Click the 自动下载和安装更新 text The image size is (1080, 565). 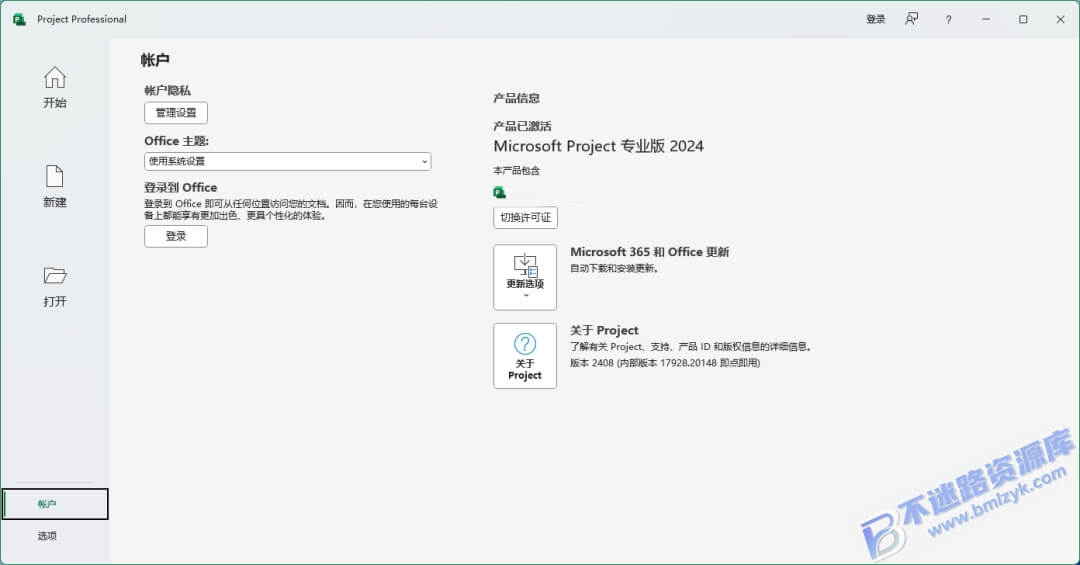coord(614,268)
